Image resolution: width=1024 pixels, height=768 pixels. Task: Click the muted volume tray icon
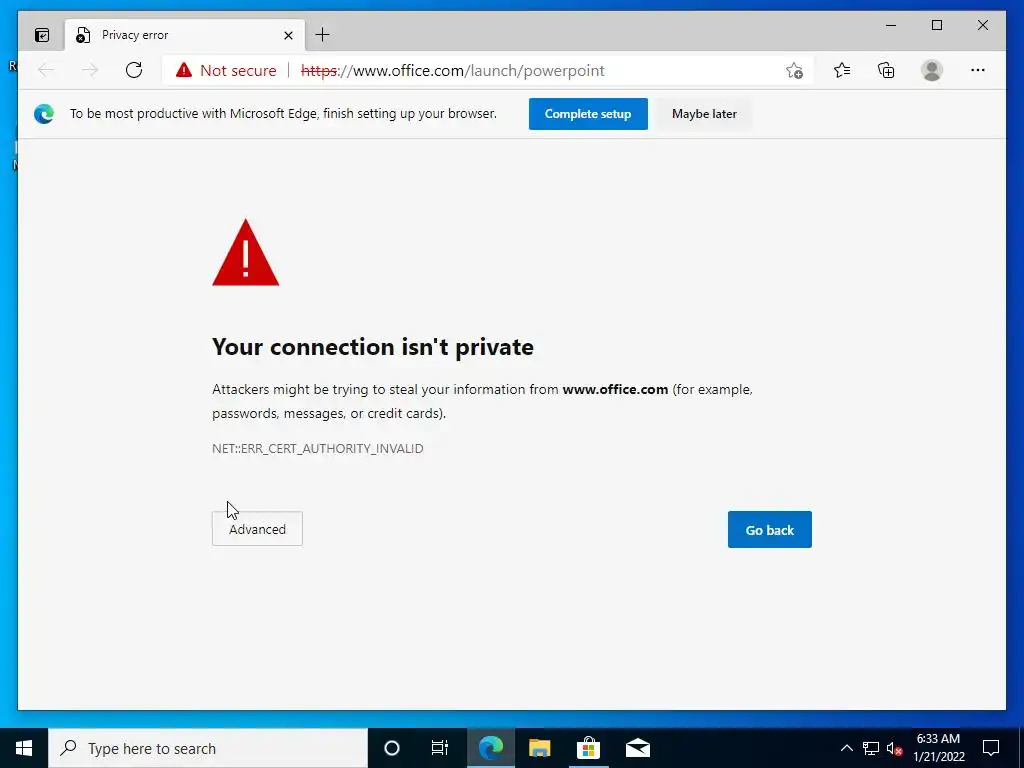(894, 748)
